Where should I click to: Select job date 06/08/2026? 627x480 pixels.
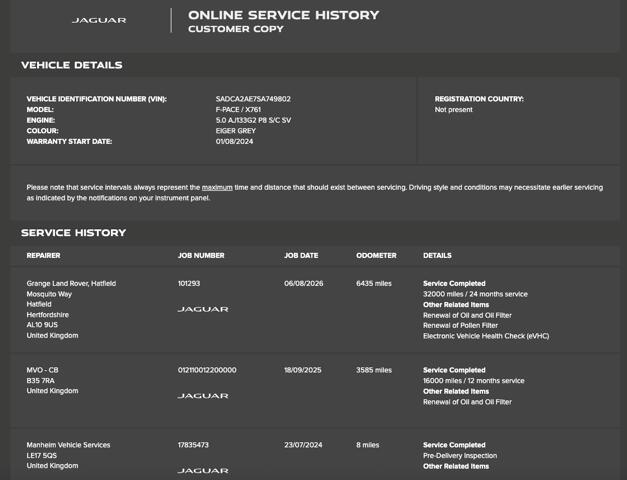pos(304,283)
